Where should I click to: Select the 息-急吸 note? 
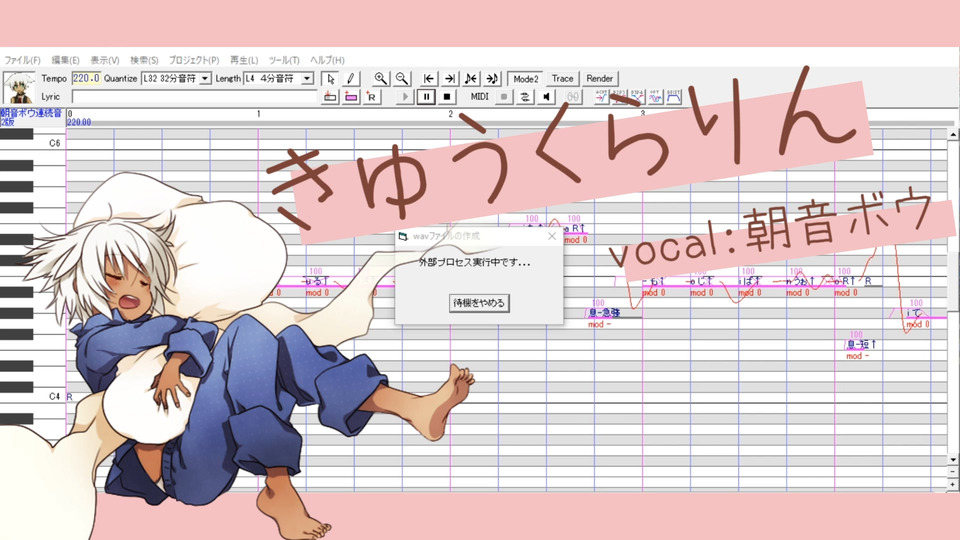tap(604, 313)
